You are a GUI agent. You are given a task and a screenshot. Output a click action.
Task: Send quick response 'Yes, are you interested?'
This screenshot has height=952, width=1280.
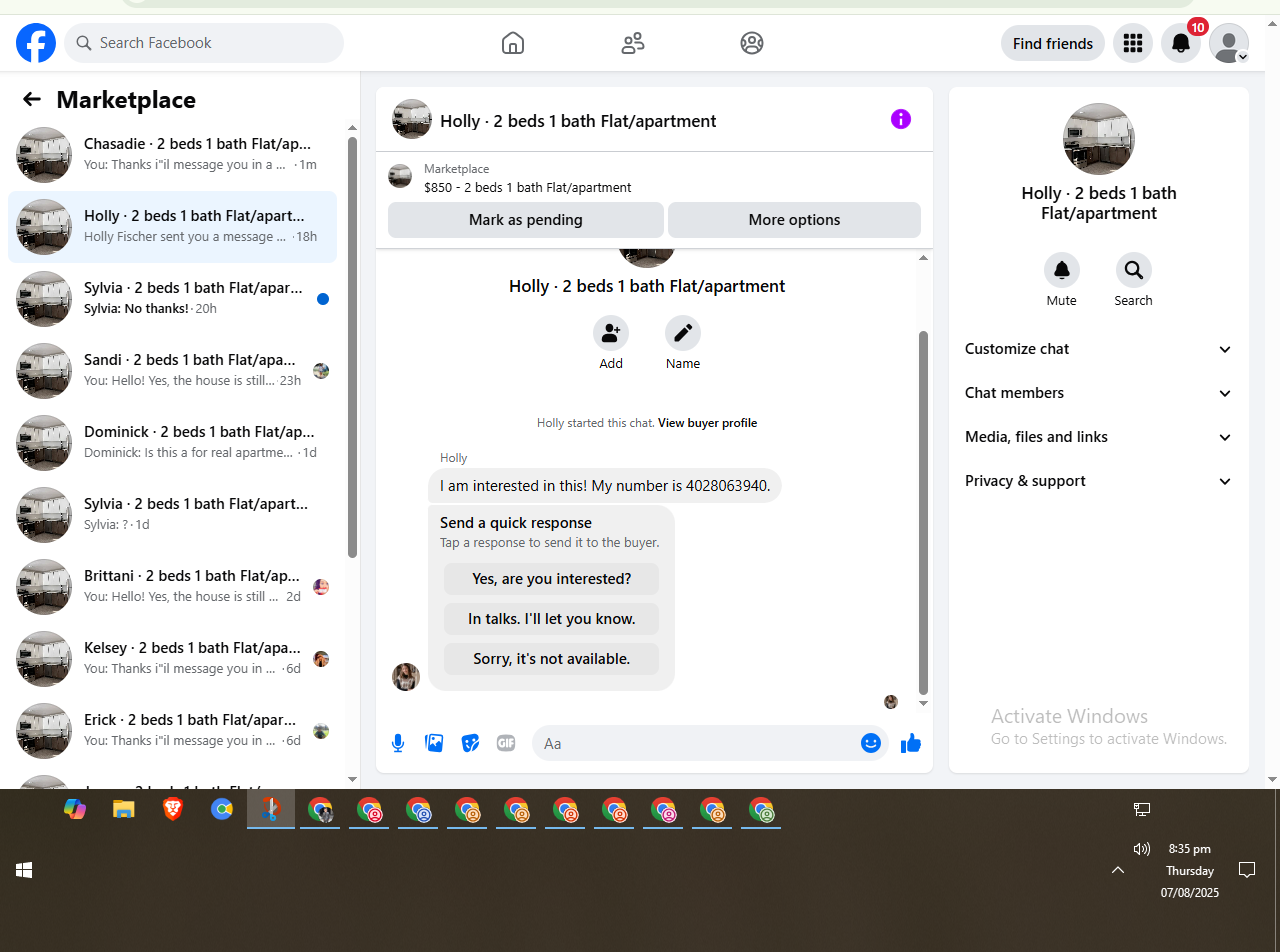pyautogui.click(x=552, y=579)
